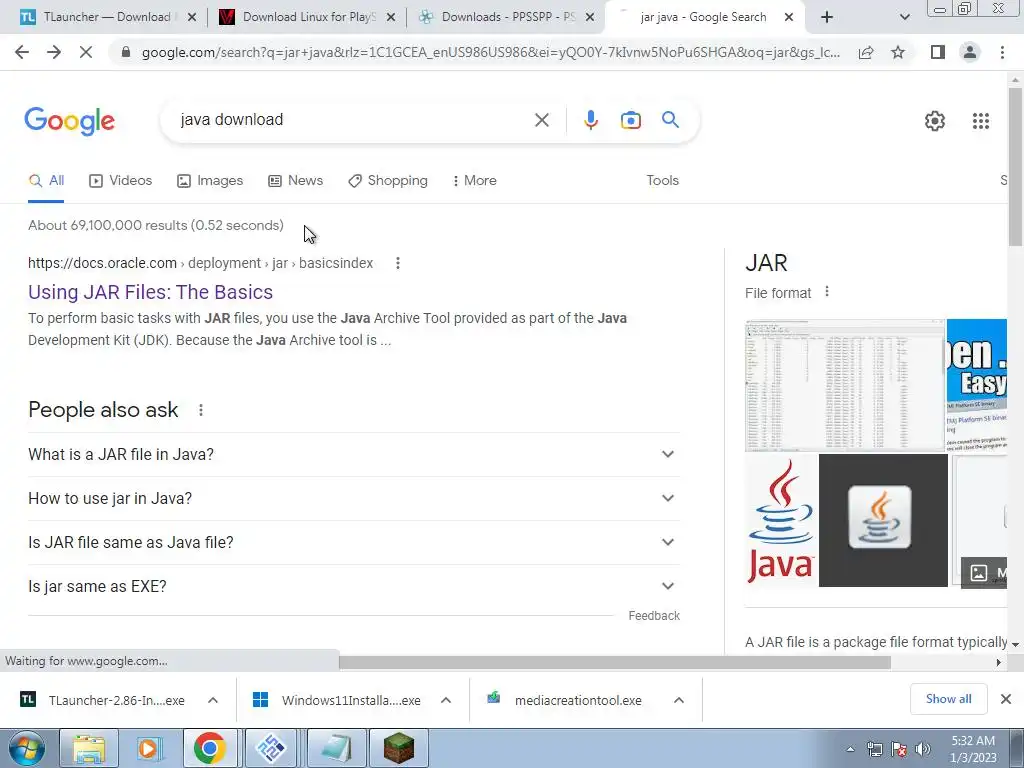Viewport: 1024px width, 768px height.
Task: Open the Chrome profile avatar
Action: [970, 52]
